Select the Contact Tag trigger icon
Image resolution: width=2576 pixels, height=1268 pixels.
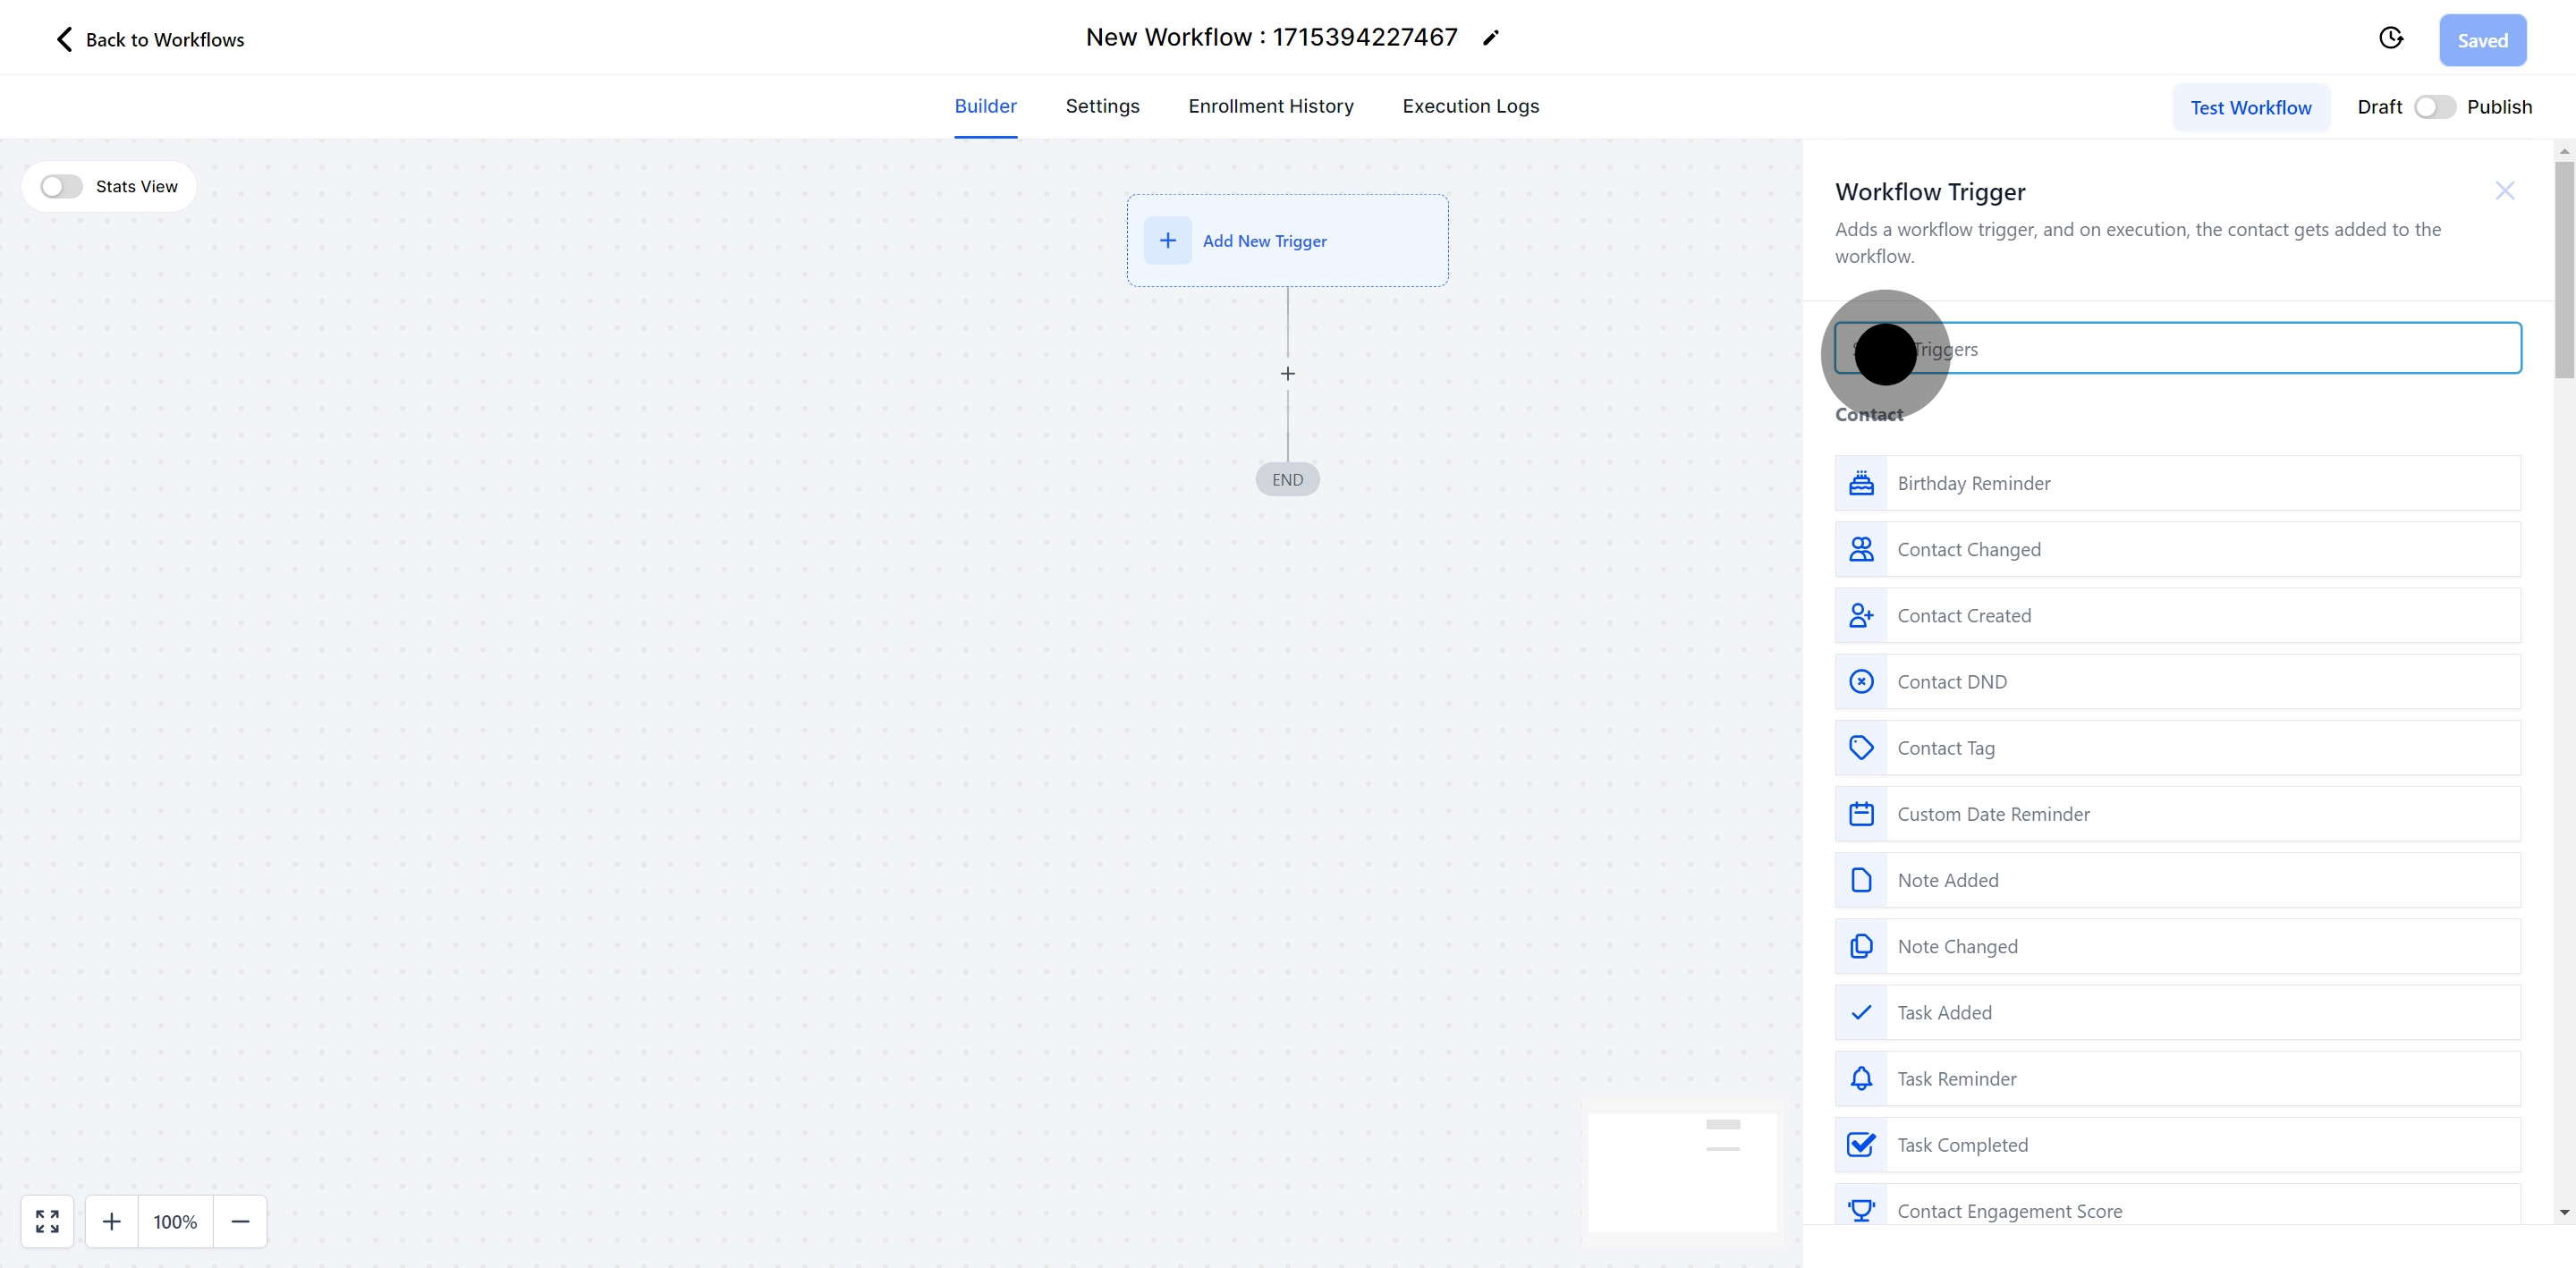[x=1861, y=748]
